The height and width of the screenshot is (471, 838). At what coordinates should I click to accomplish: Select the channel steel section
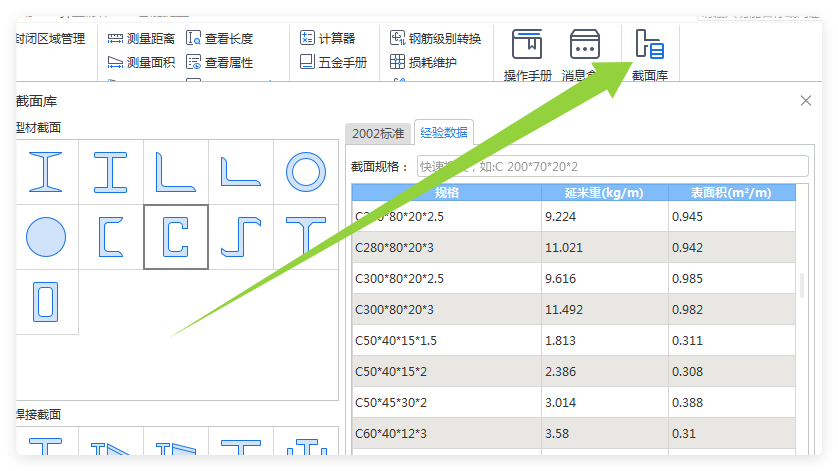(x=111, y=237)
